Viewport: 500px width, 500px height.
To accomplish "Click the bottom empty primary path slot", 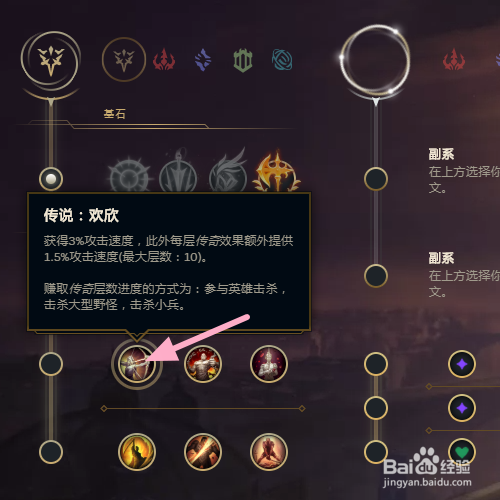I will pyautogui.click(x=51, y=452).
